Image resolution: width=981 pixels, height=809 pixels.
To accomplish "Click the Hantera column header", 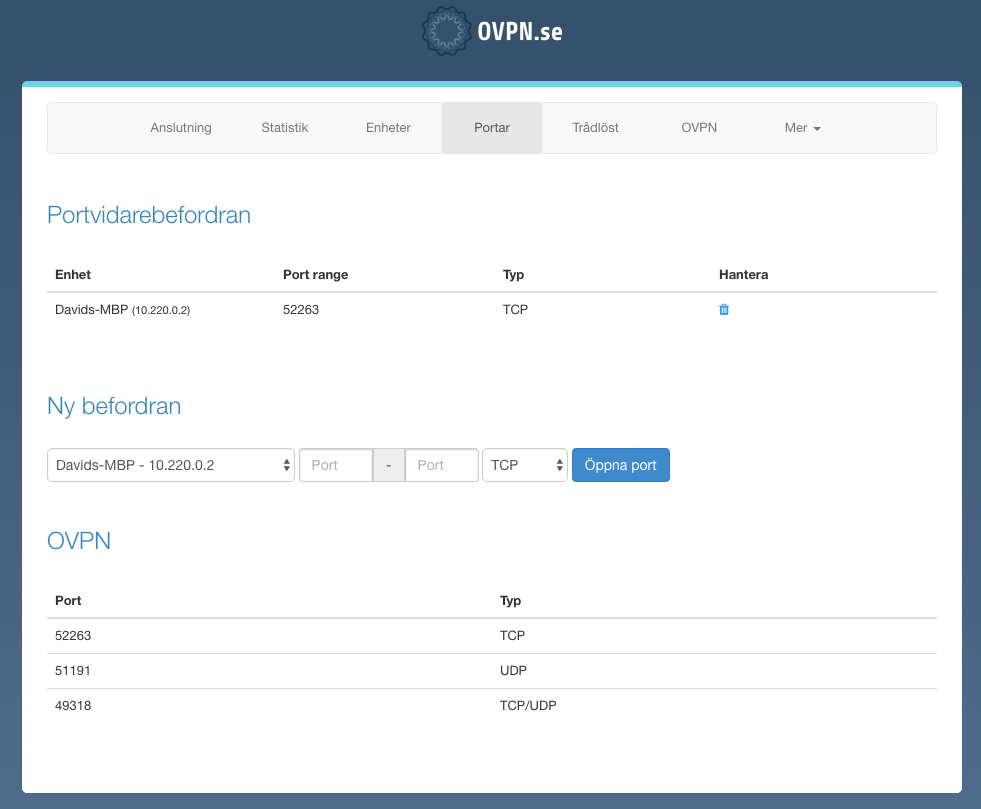I will (x=743, y=275).
